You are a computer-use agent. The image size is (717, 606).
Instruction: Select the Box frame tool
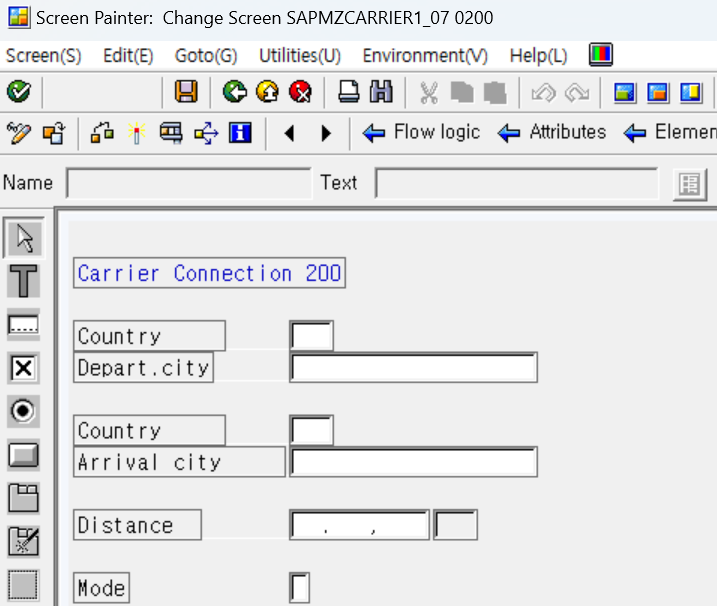coord(24,585)
